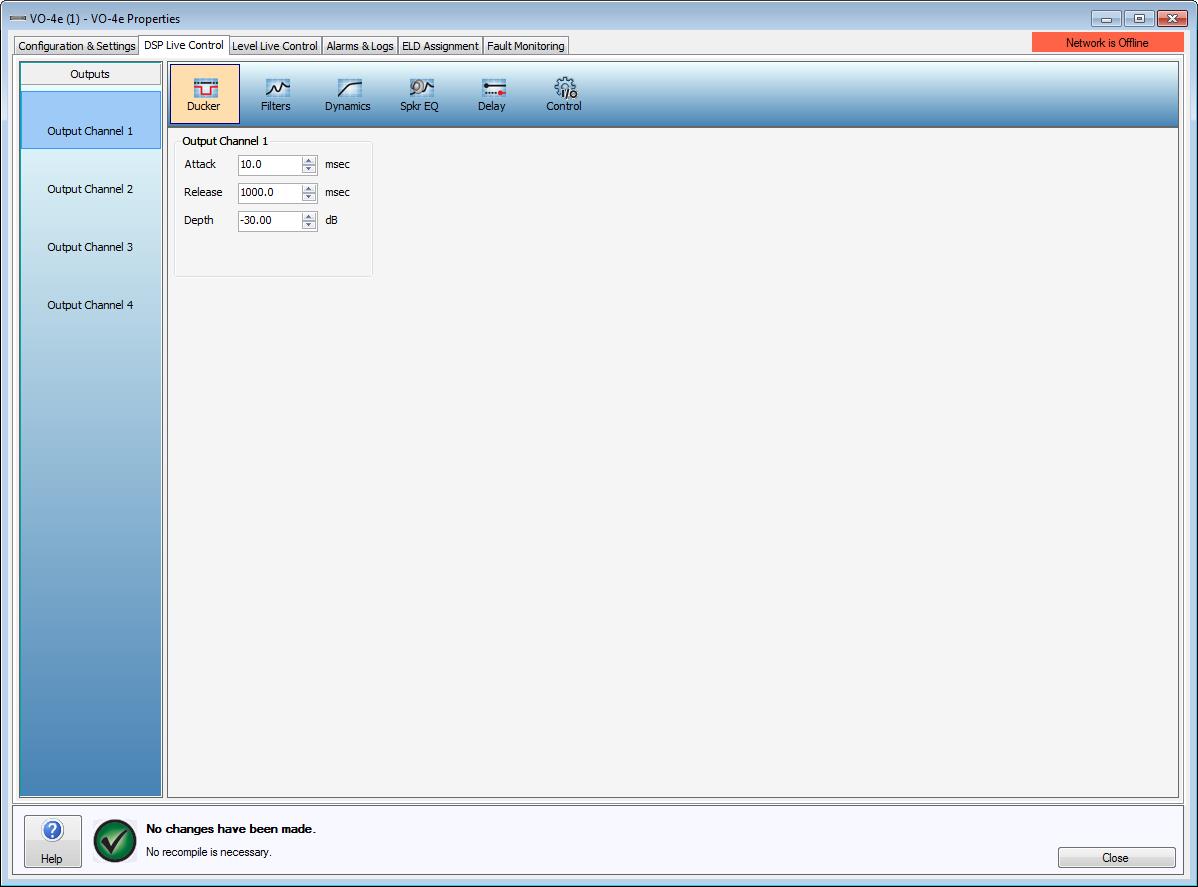Screen dimensions: 1198x887
Task: Increase Depth with up spinner arrow
Action: click(x=309, y=216)
